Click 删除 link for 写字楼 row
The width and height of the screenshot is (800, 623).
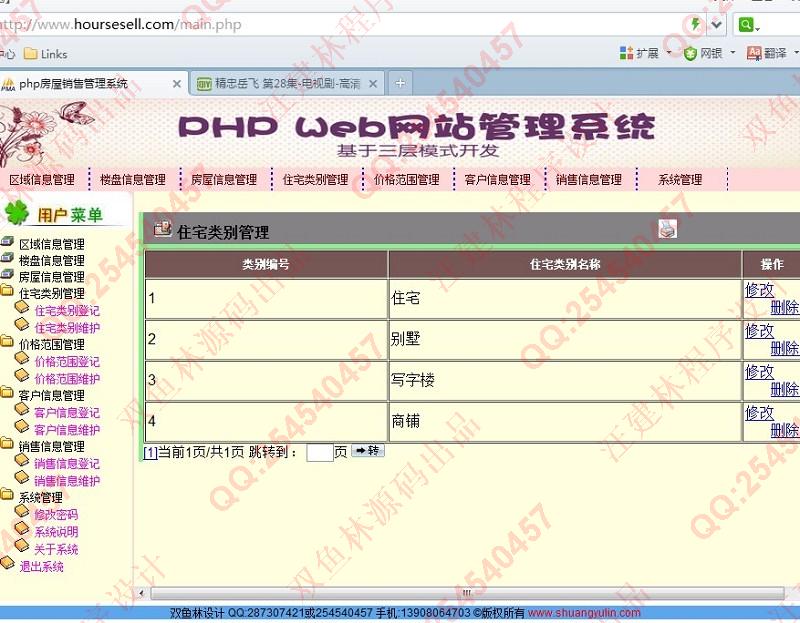coord(785,390)
